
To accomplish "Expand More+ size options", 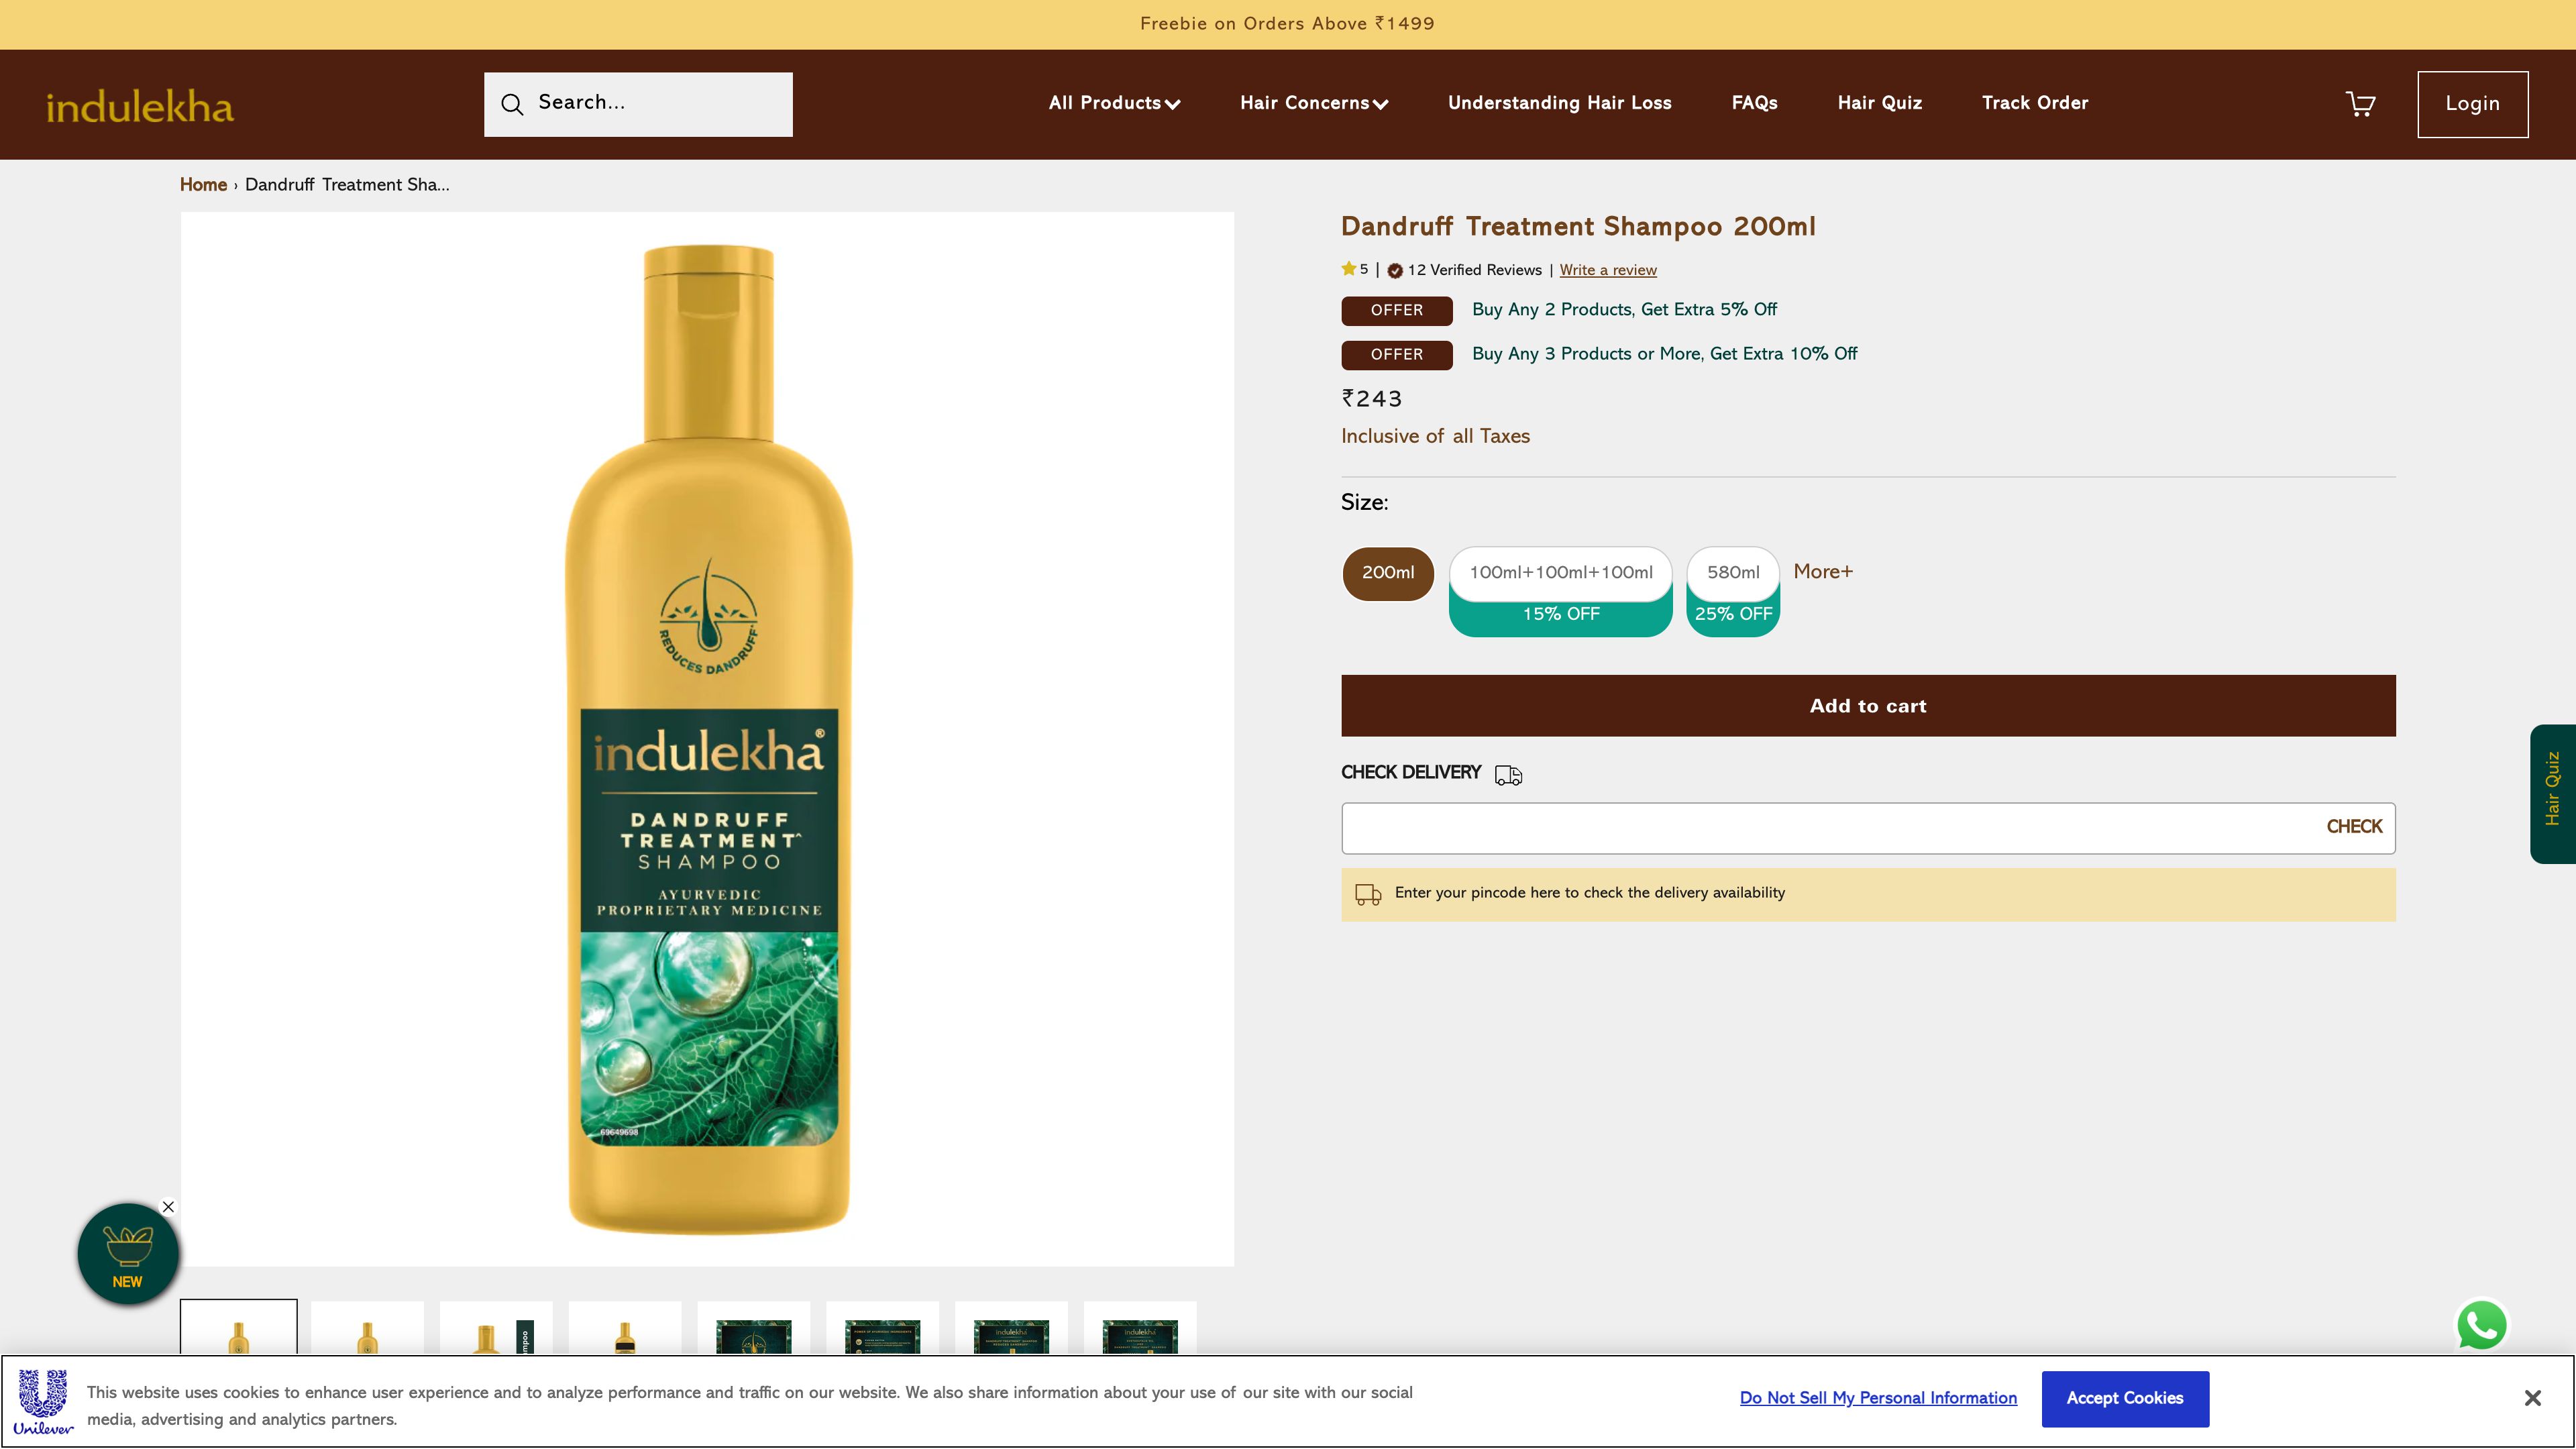I will 1822,572.
